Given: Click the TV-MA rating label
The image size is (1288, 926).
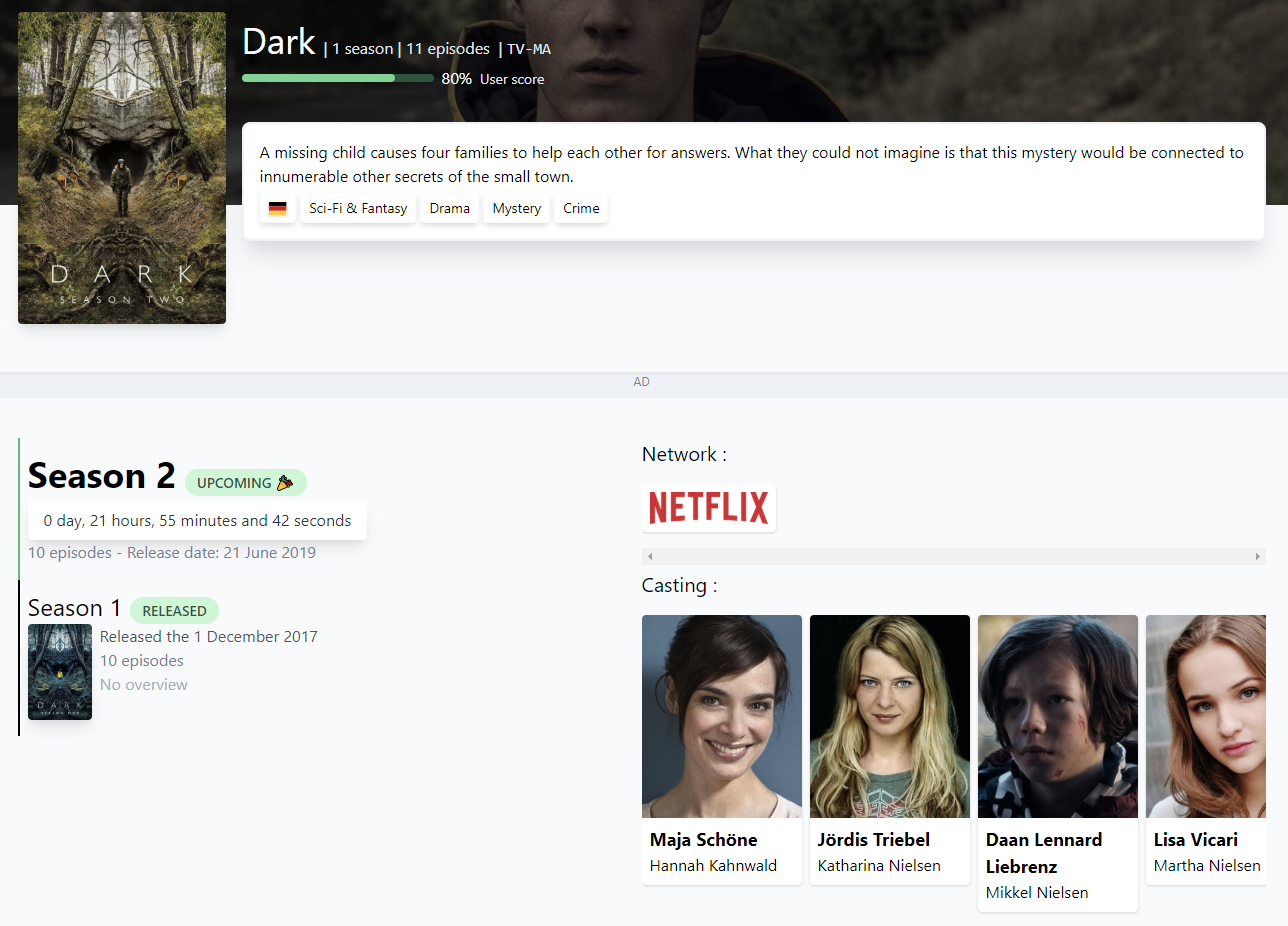Looking at the screenshot, I should 529,49.
